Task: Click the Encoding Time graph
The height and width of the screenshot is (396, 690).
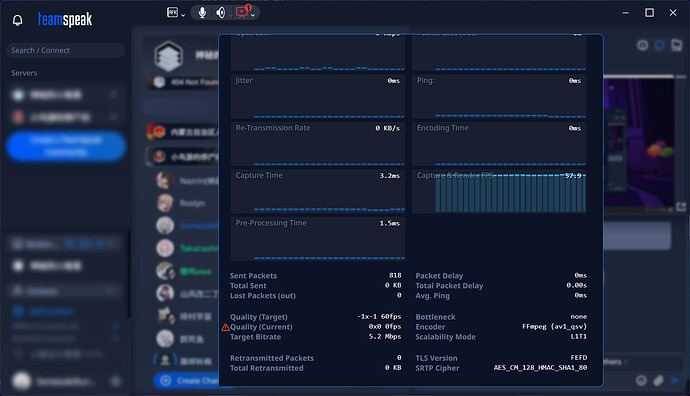Action: click(499, 144)
